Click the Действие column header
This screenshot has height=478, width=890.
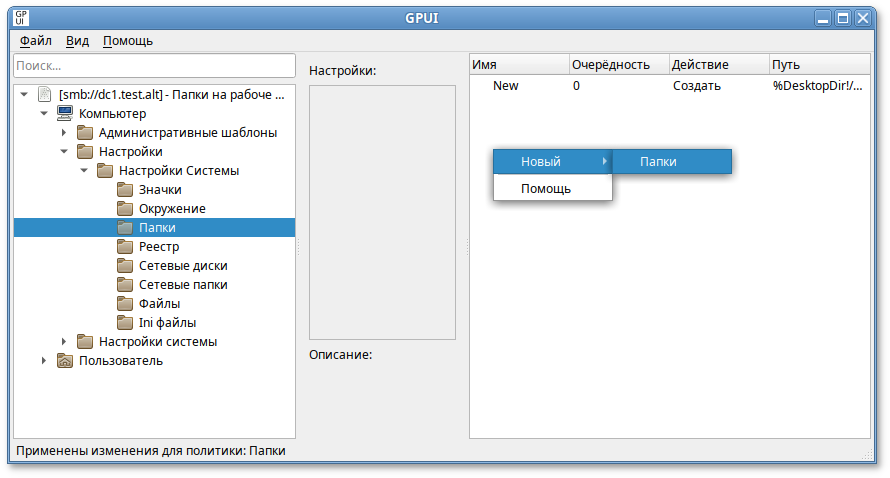700,65
